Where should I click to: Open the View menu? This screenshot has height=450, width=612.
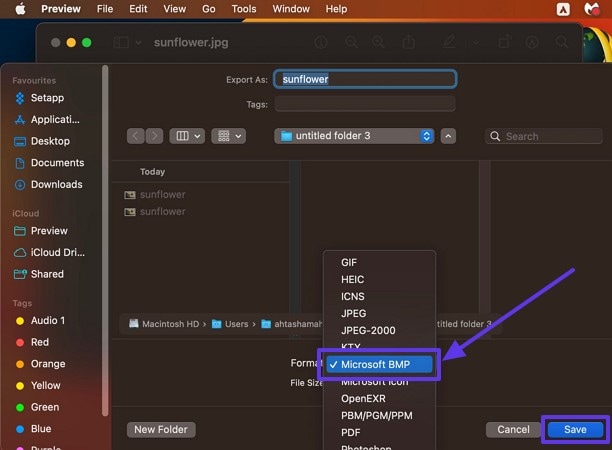[x=174, y=9]
